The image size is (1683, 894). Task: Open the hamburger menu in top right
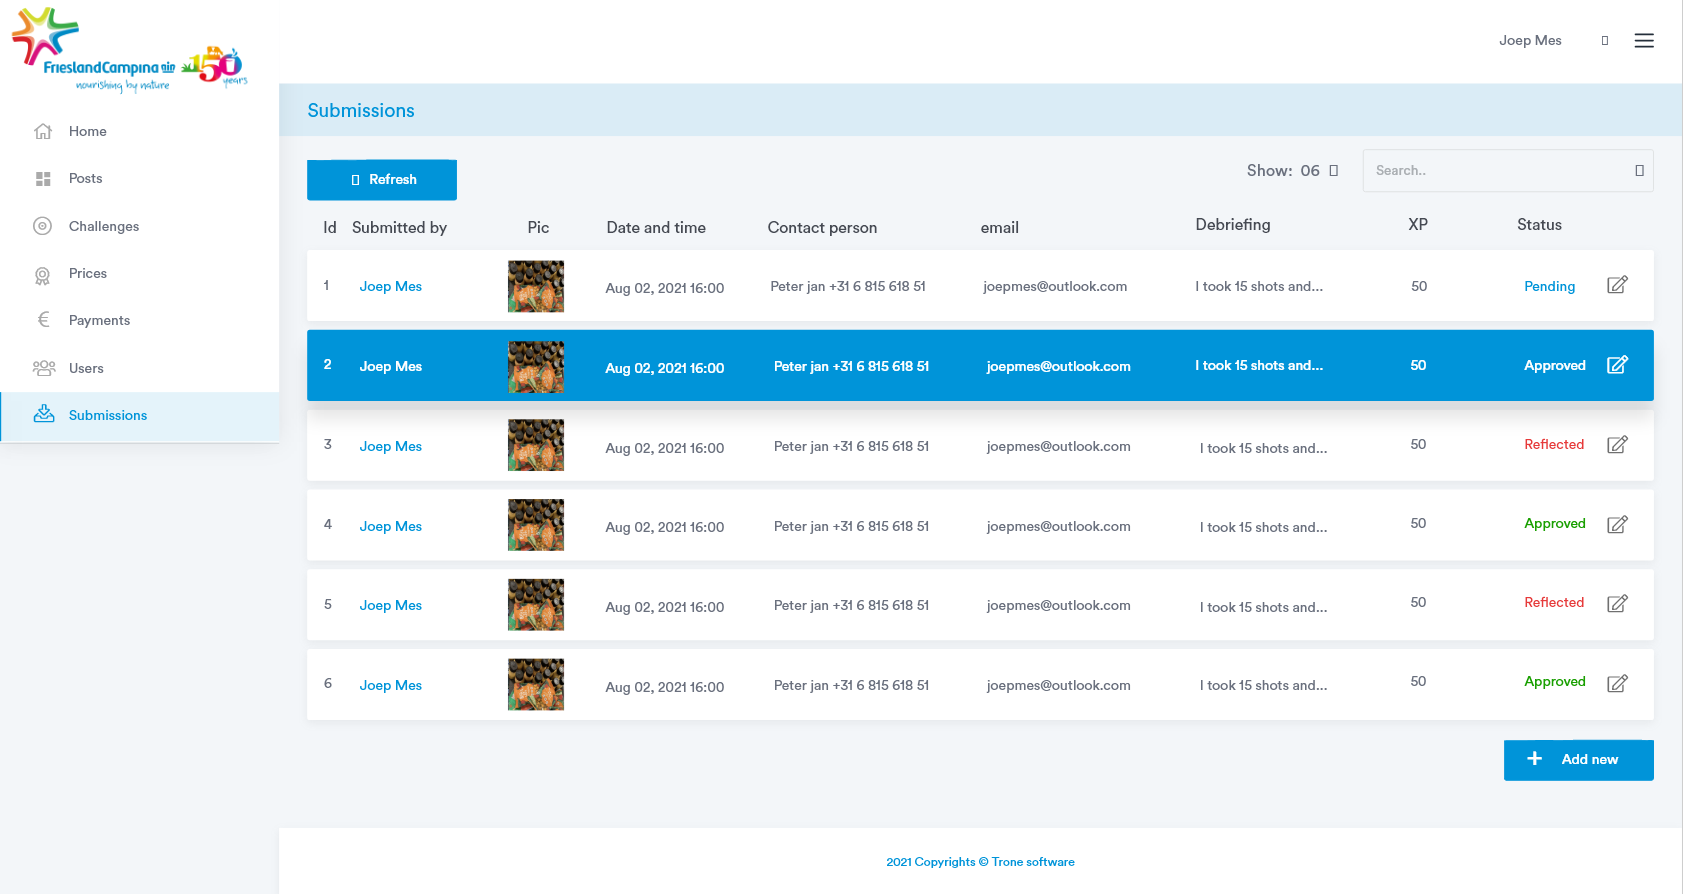click(x=1643, y=41)
